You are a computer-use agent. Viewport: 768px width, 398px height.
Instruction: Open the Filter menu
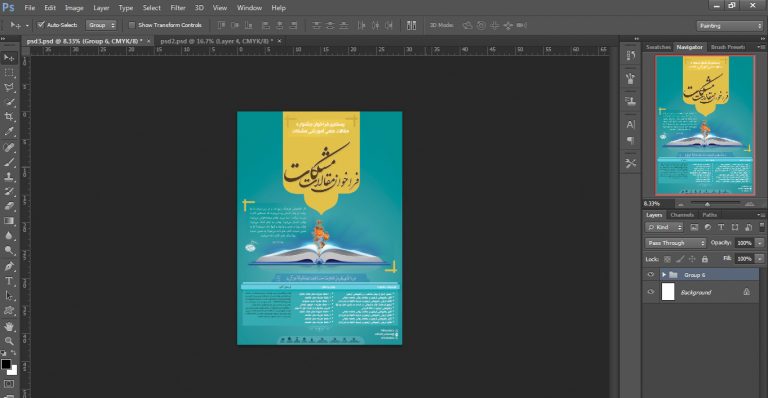click(x=178, y=8)
